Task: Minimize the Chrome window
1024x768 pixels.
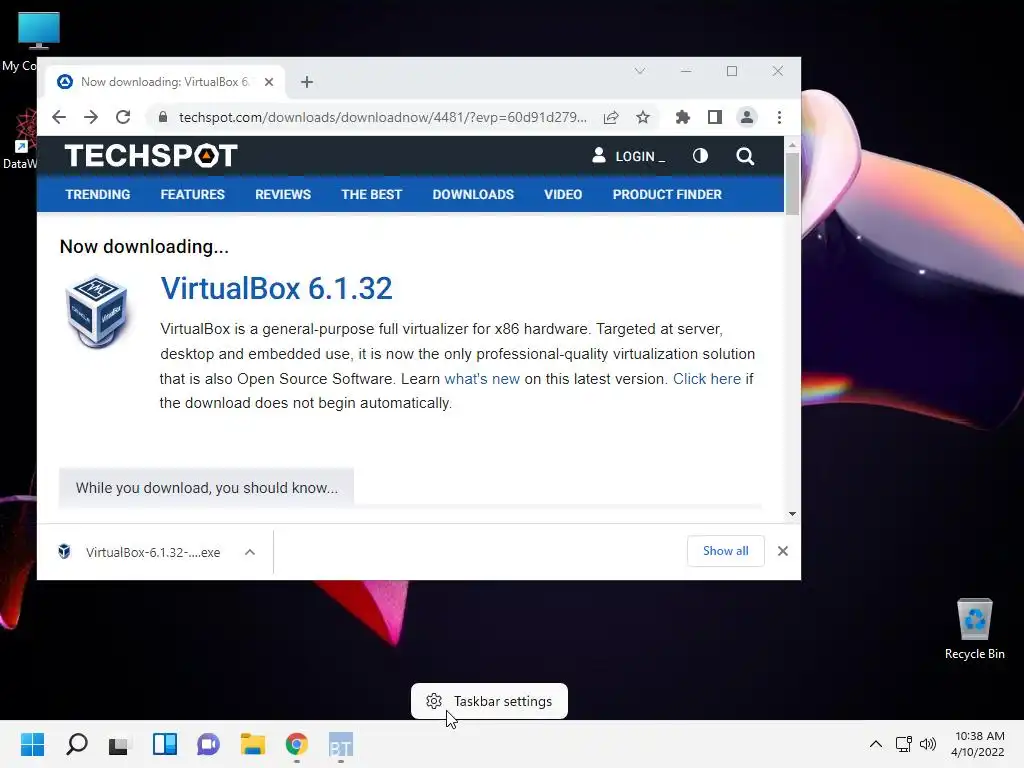Action: [x=686, y=71]
